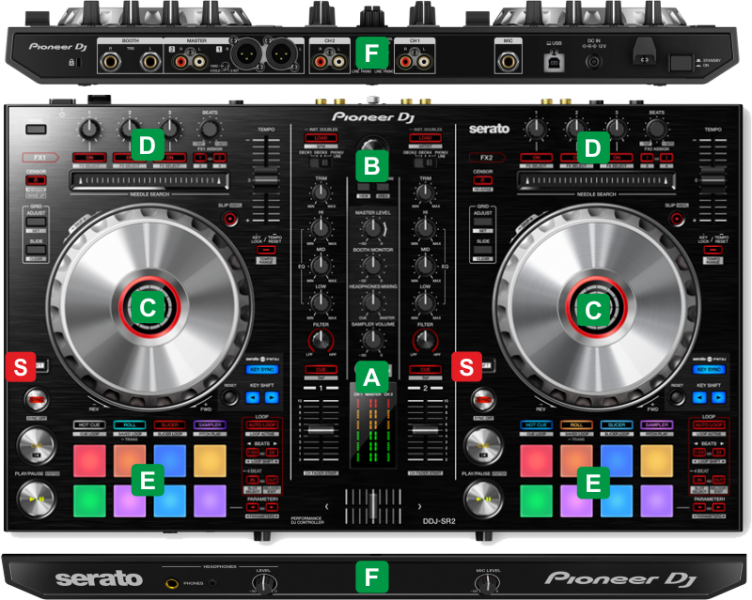Enable SYNC on the left deck

[x=36, y=400]
